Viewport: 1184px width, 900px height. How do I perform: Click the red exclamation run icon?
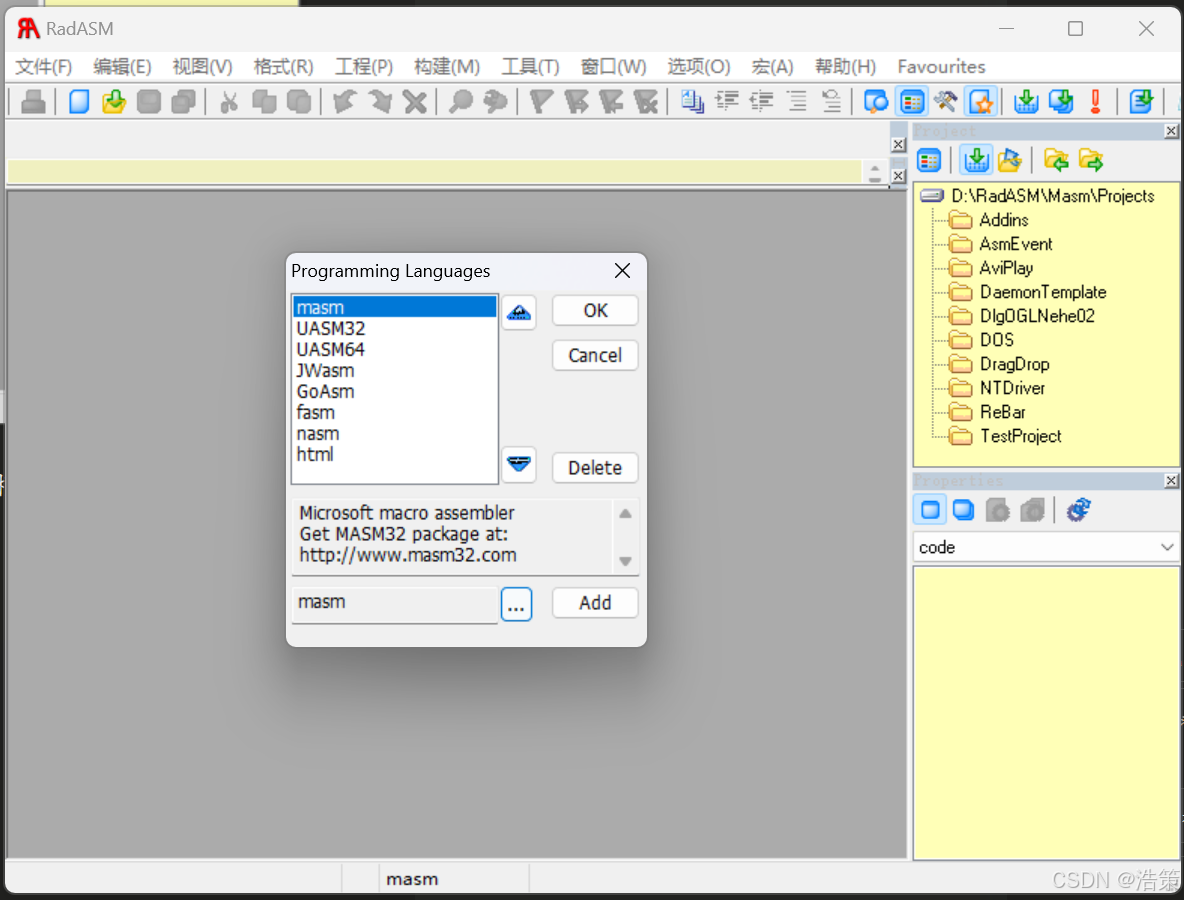click(x=1096, y=101)
